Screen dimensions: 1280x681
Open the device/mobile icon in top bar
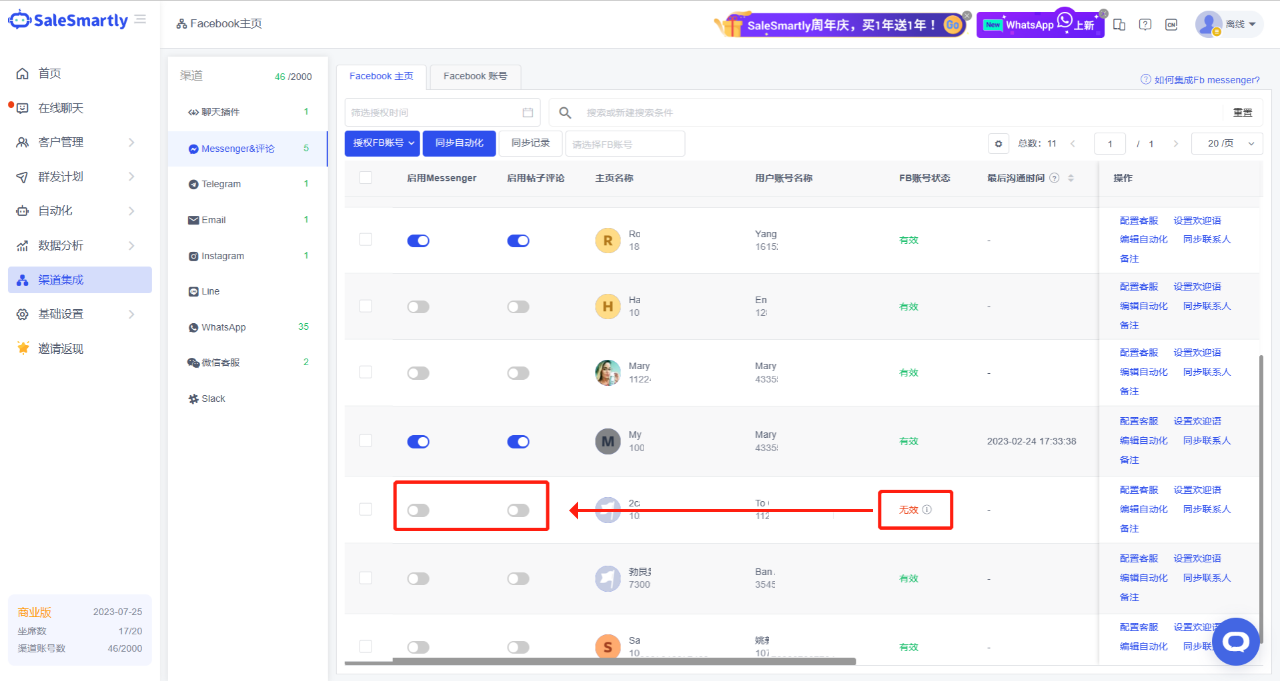tap(1119, 25)
